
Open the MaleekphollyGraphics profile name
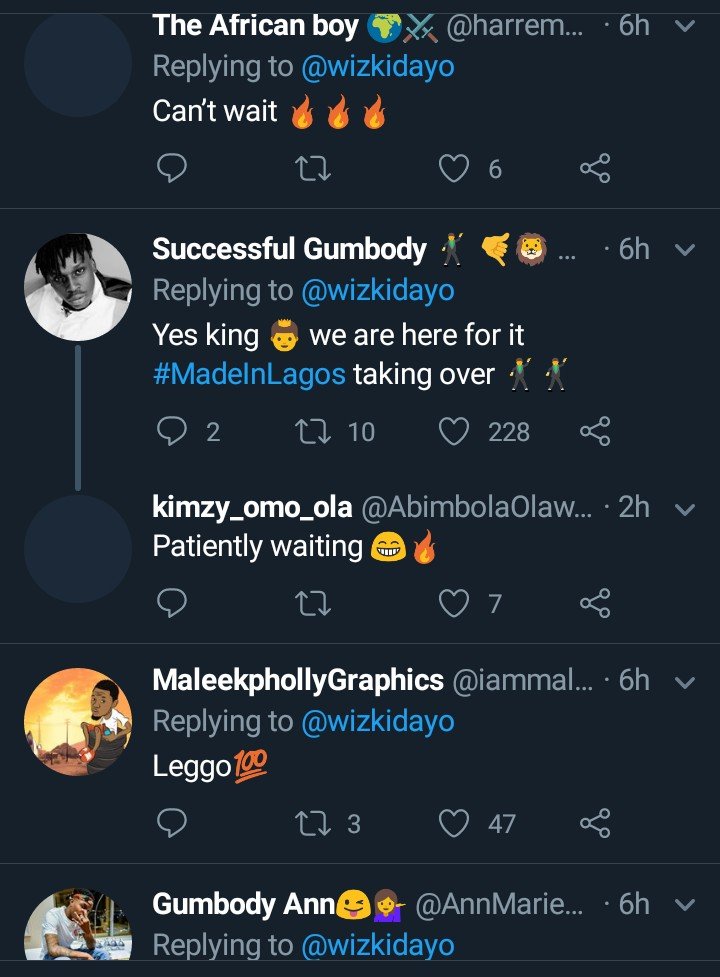click(x=297, y=681)
